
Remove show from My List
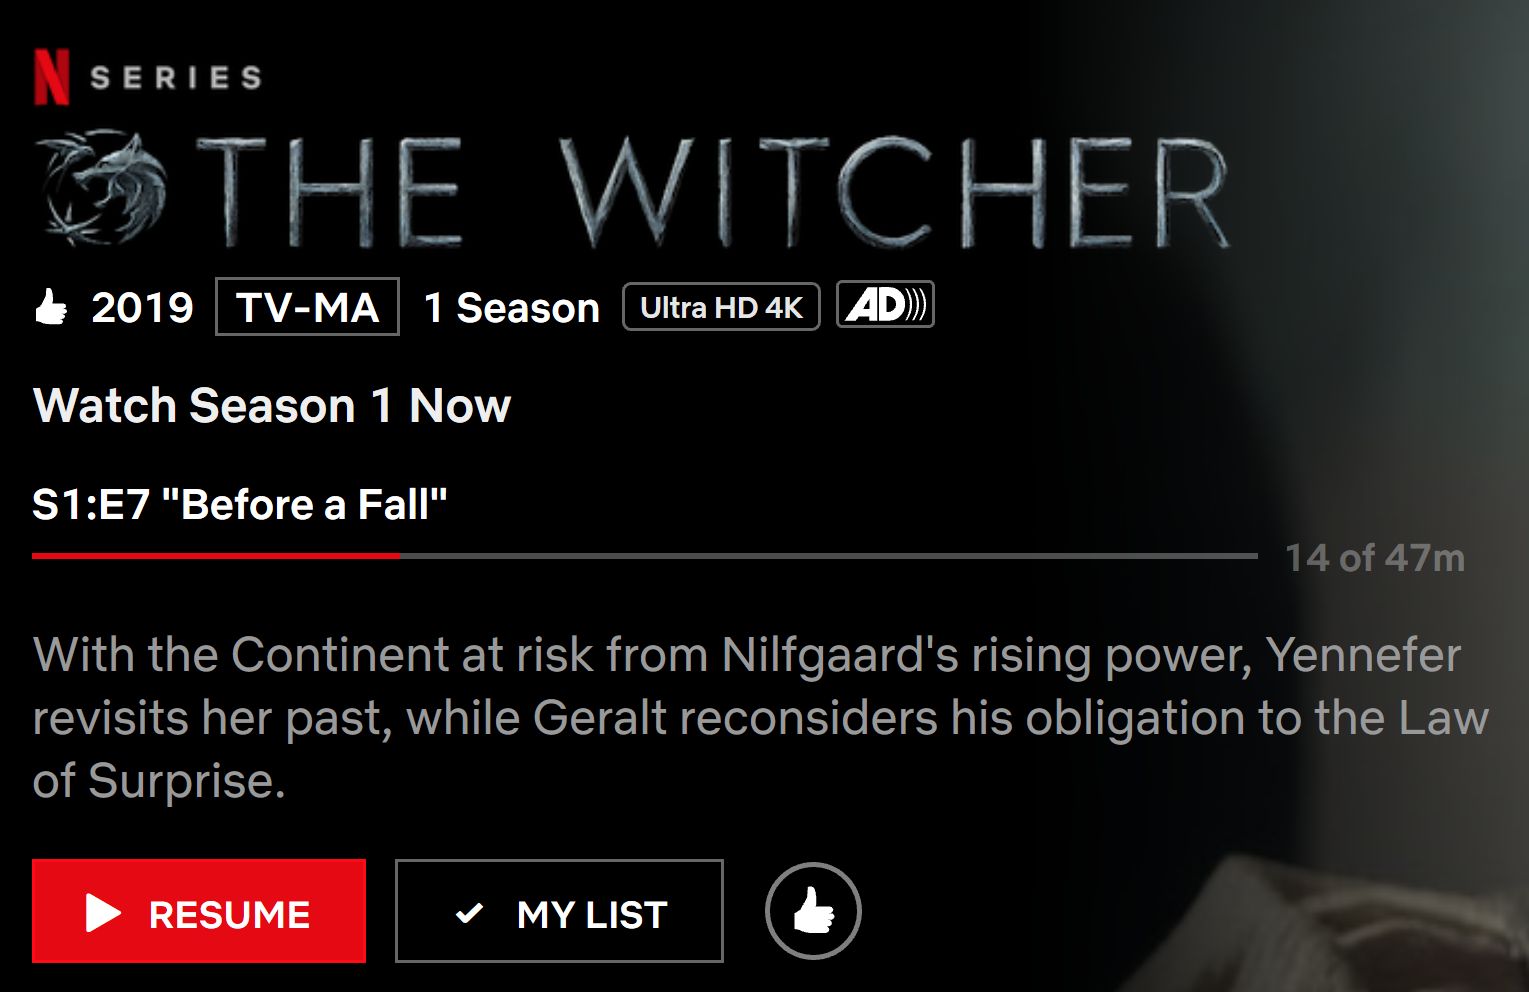click(x=559, y=911)
